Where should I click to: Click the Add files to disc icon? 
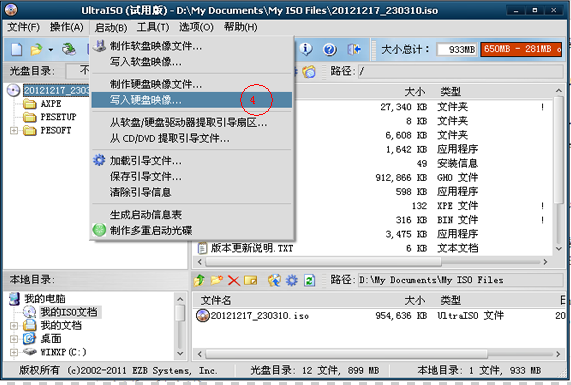[x=274, y=280]
